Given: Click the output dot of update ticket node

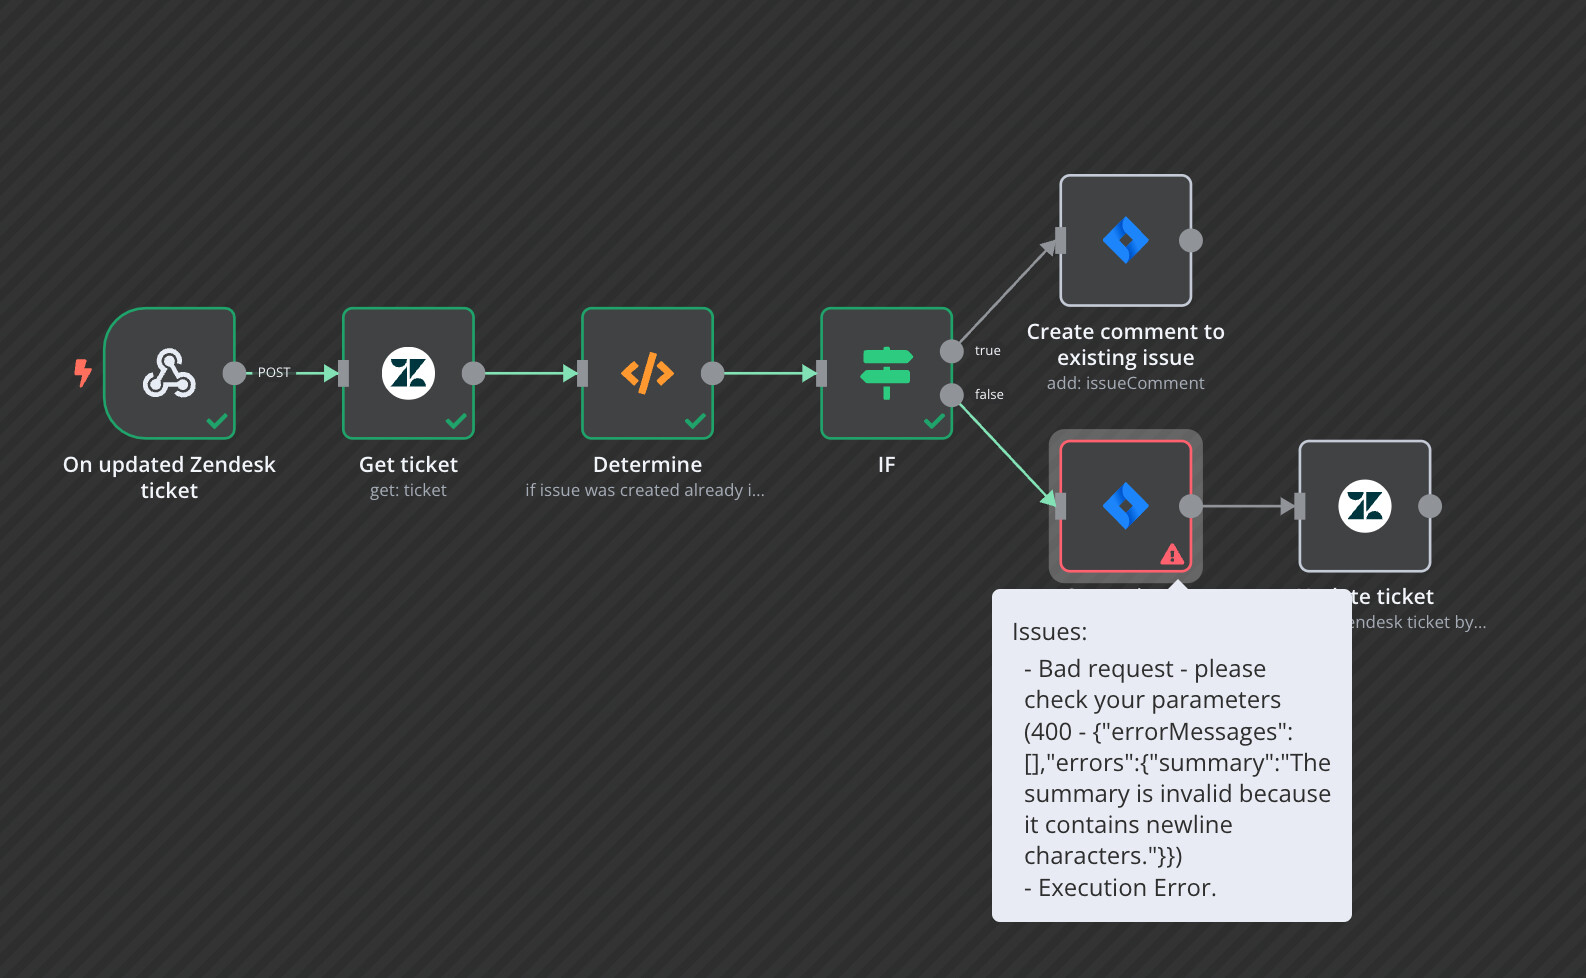Looking at the screenshot, I should click(1430, 506).
